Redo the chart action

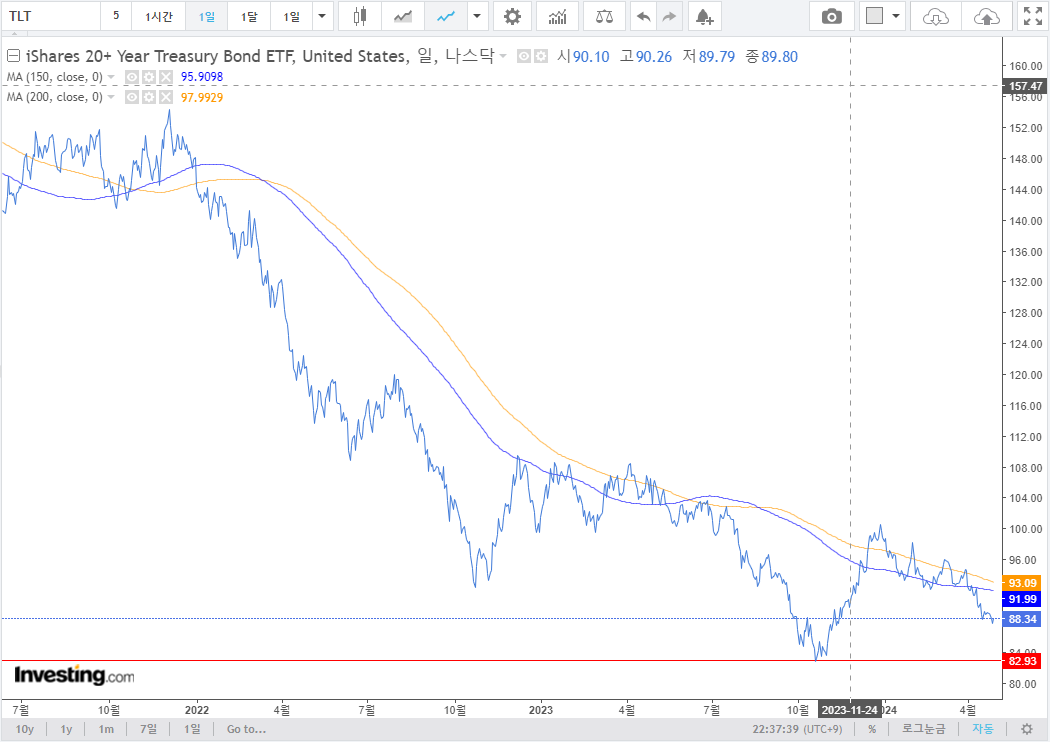669,16
